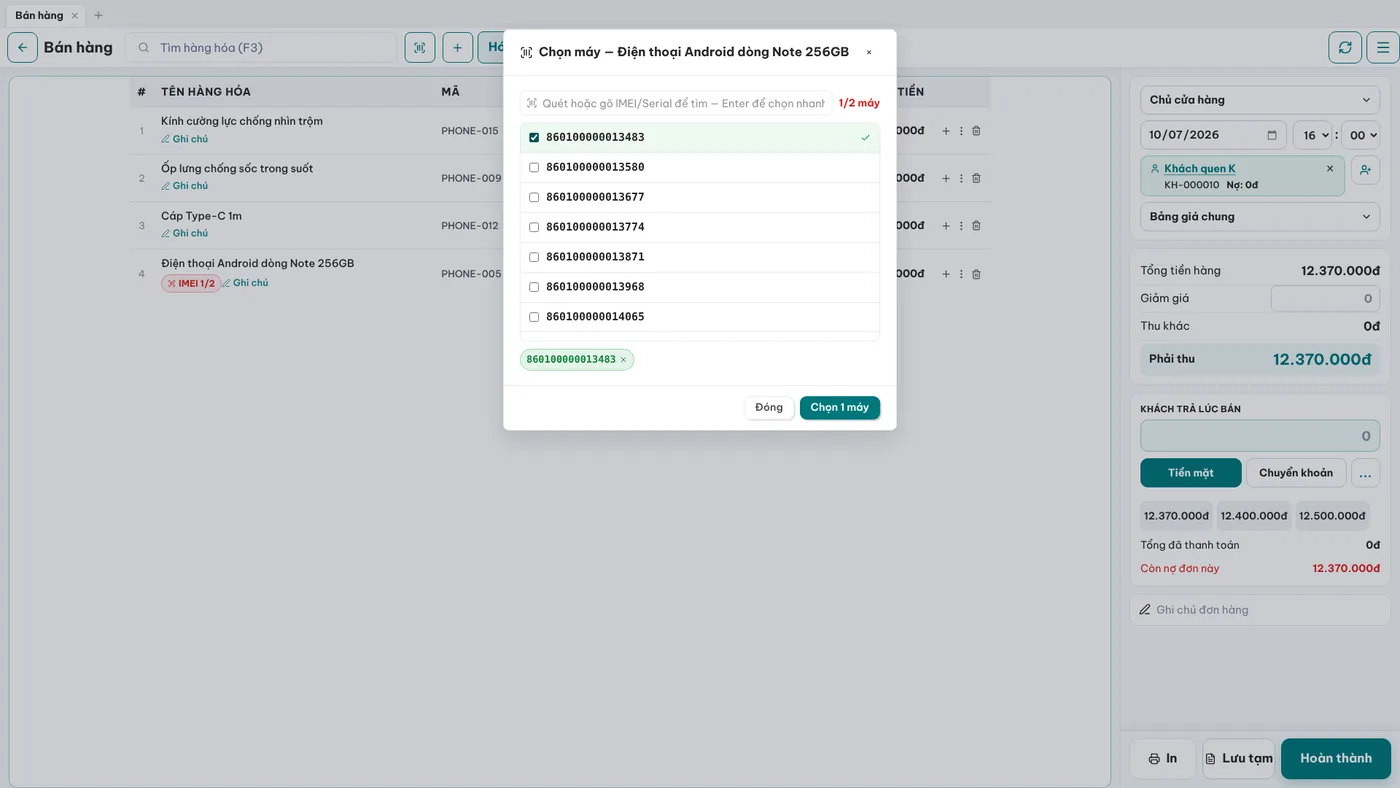
Task: Delete the Ốp lưng chống sốc trong suốt row
Action: click(x=976, y=178)
